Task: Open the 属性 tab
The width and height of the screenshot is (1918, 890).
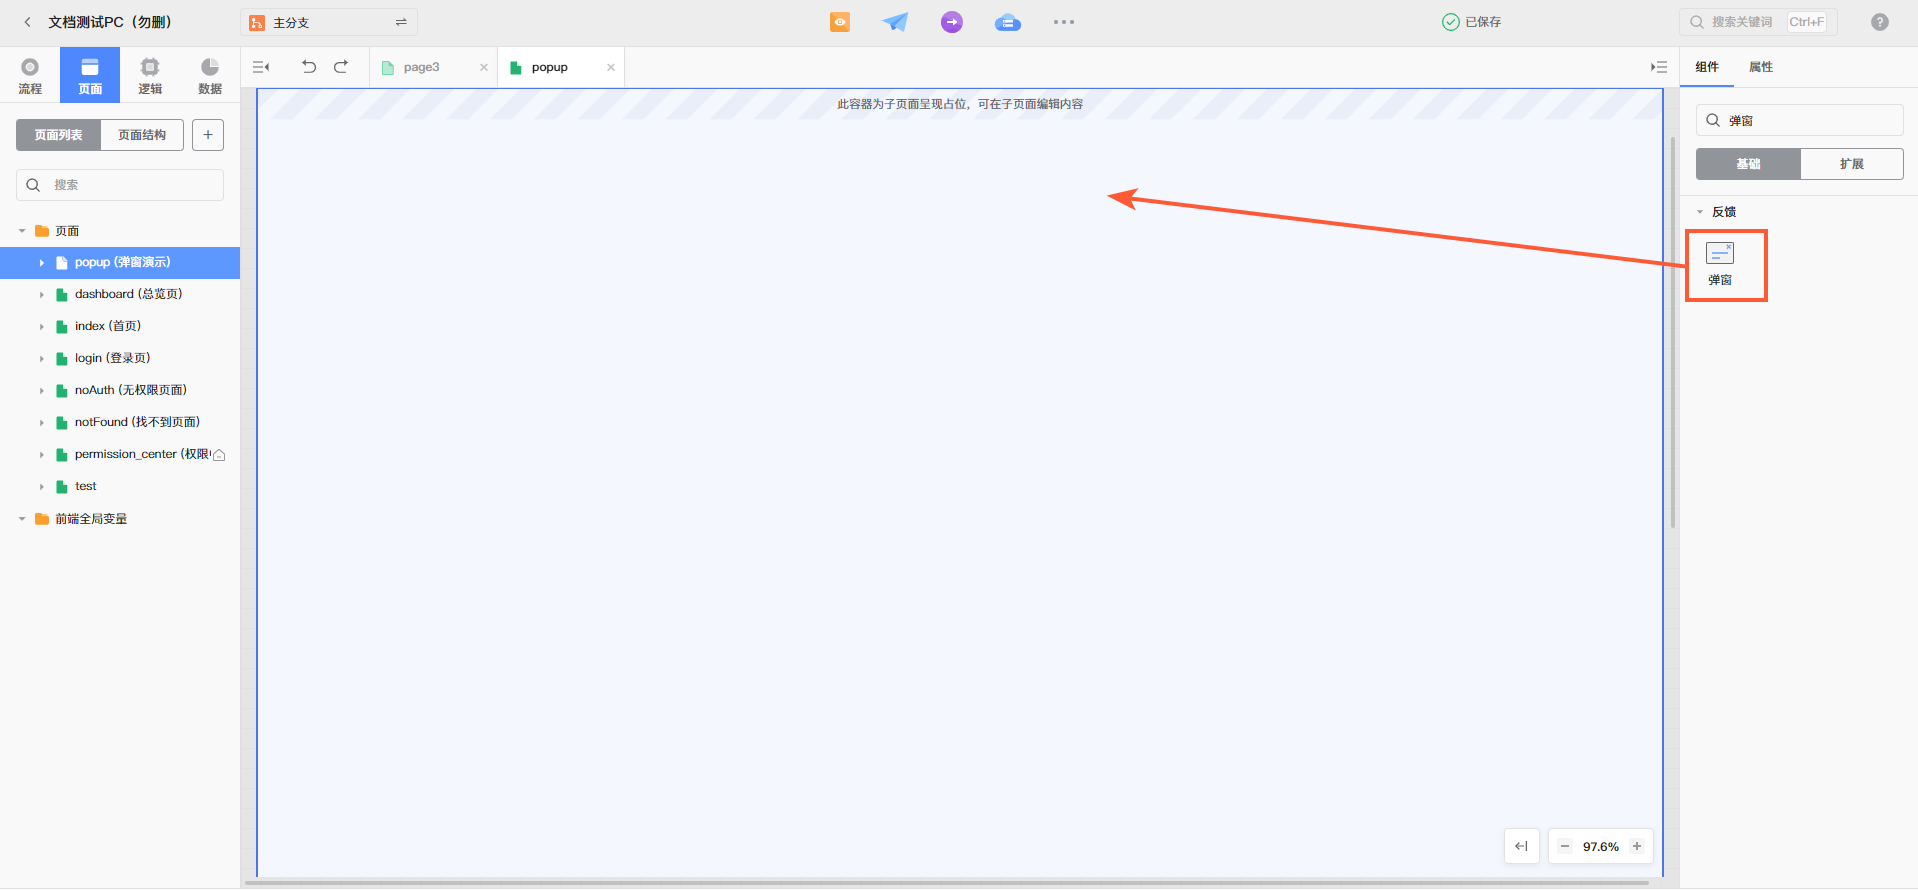Action: (x=1761, y=67)
